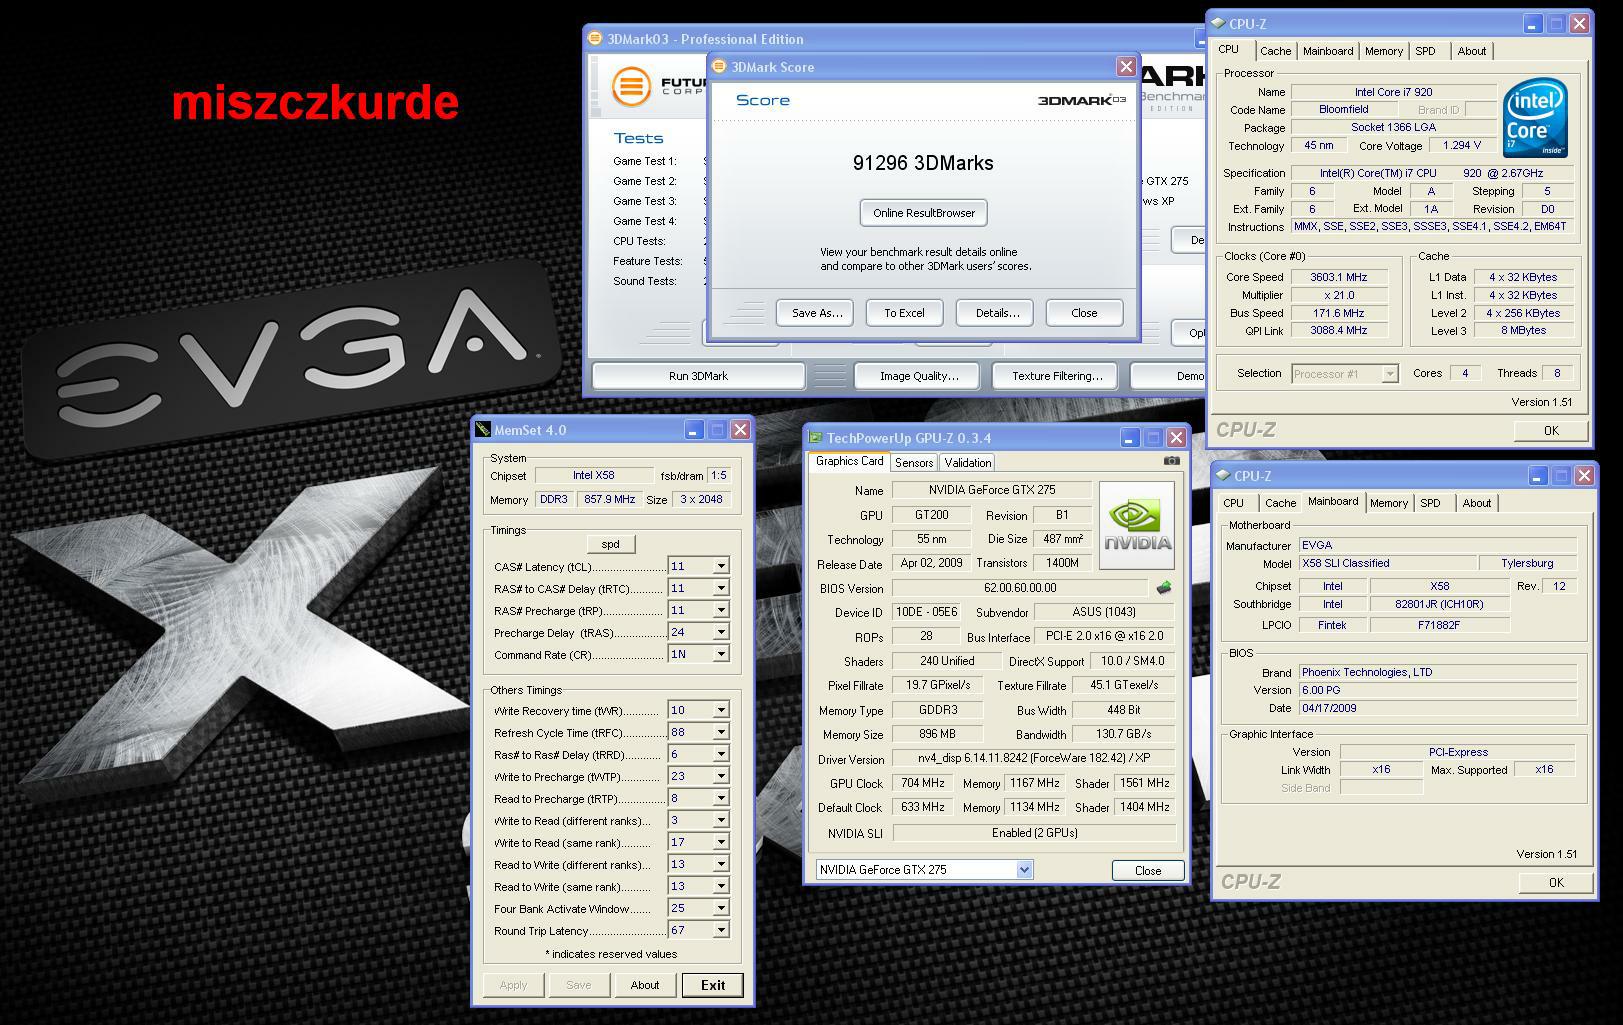The width and height of the screenshot is (1623, 1025).
Task: Switch to the Validation tab in GPU-Z
Action: click(x=968, y=462)
